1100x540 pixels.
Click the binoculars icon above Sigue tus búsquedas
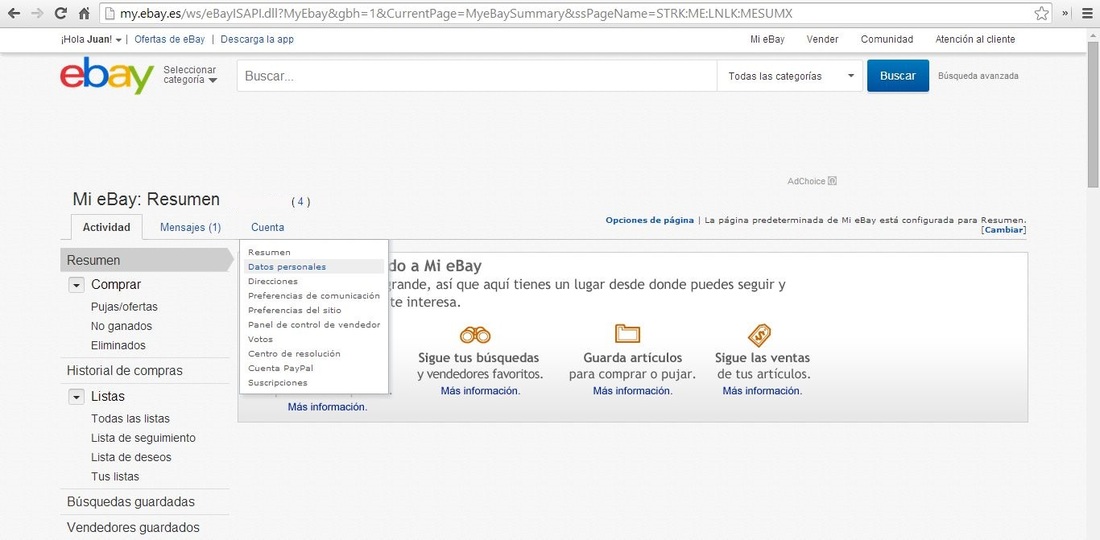[x=475, y=335]
